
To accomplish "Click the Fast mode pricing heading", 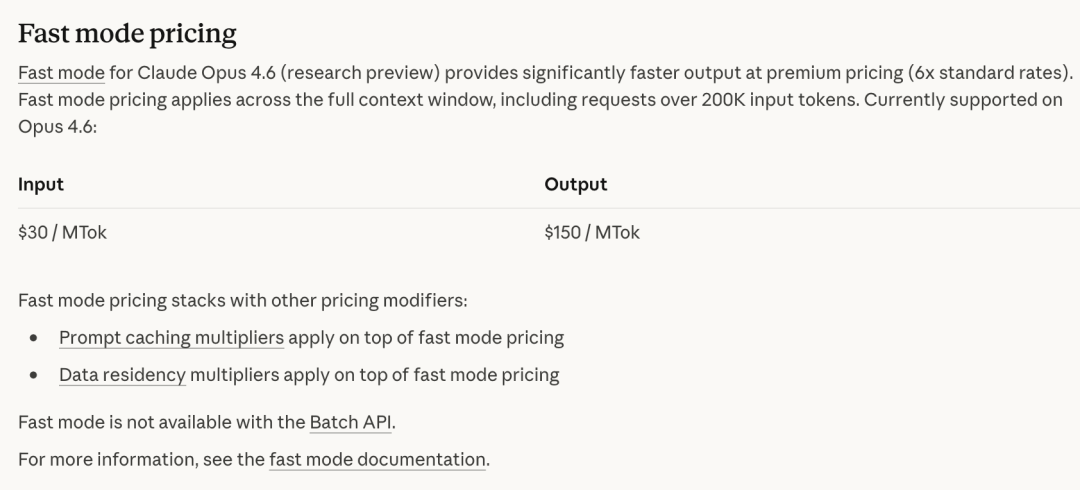I will coord(127,34).
